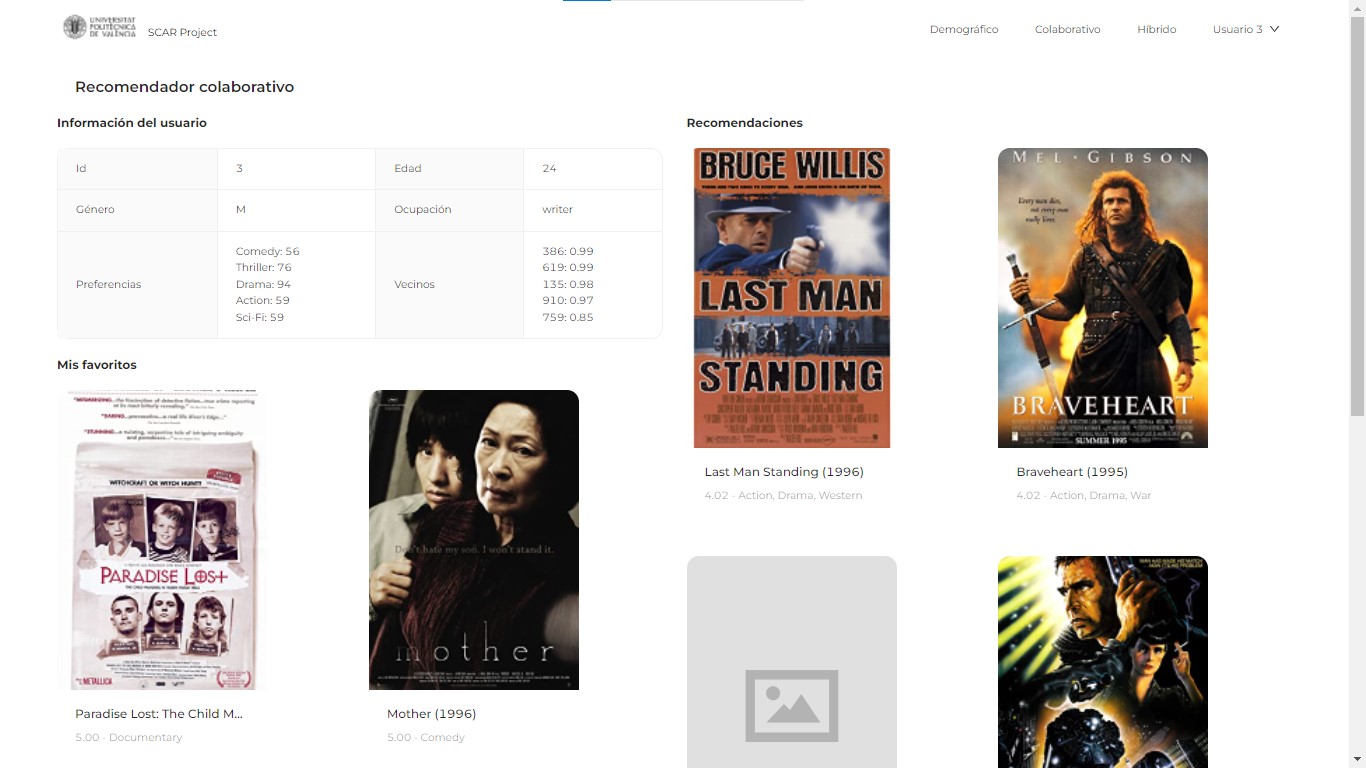Click the 'Recomendaciones' heading
This screenshot has height=768, width=1366.
coord(745,123)
